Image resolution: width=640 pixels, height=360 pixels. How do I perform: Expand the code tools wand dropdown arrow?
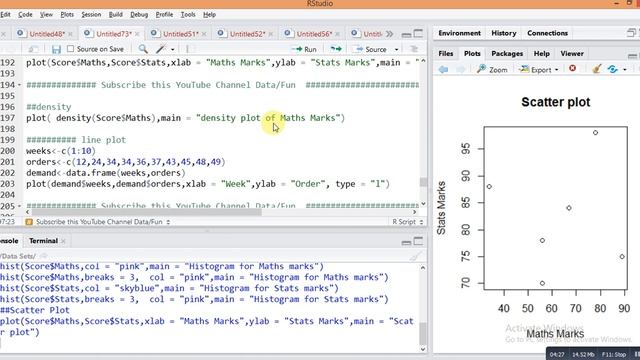(x=173, y=49)
